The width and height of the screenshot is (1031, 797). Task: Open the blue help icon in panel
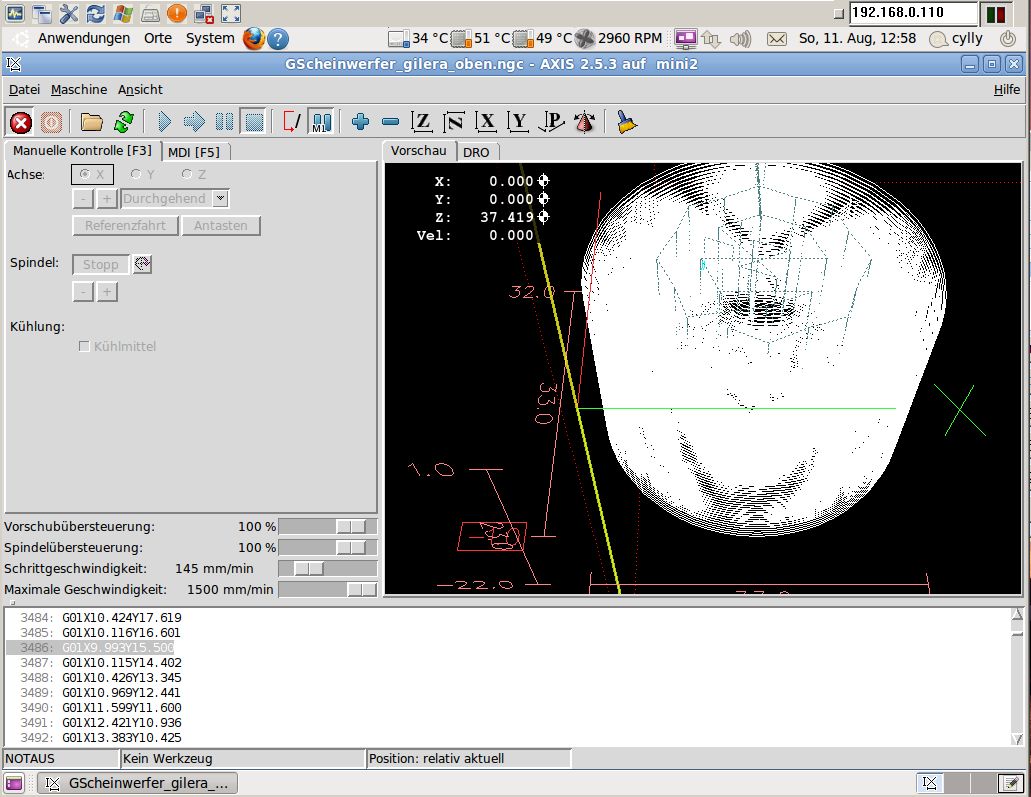click(278, 39)
